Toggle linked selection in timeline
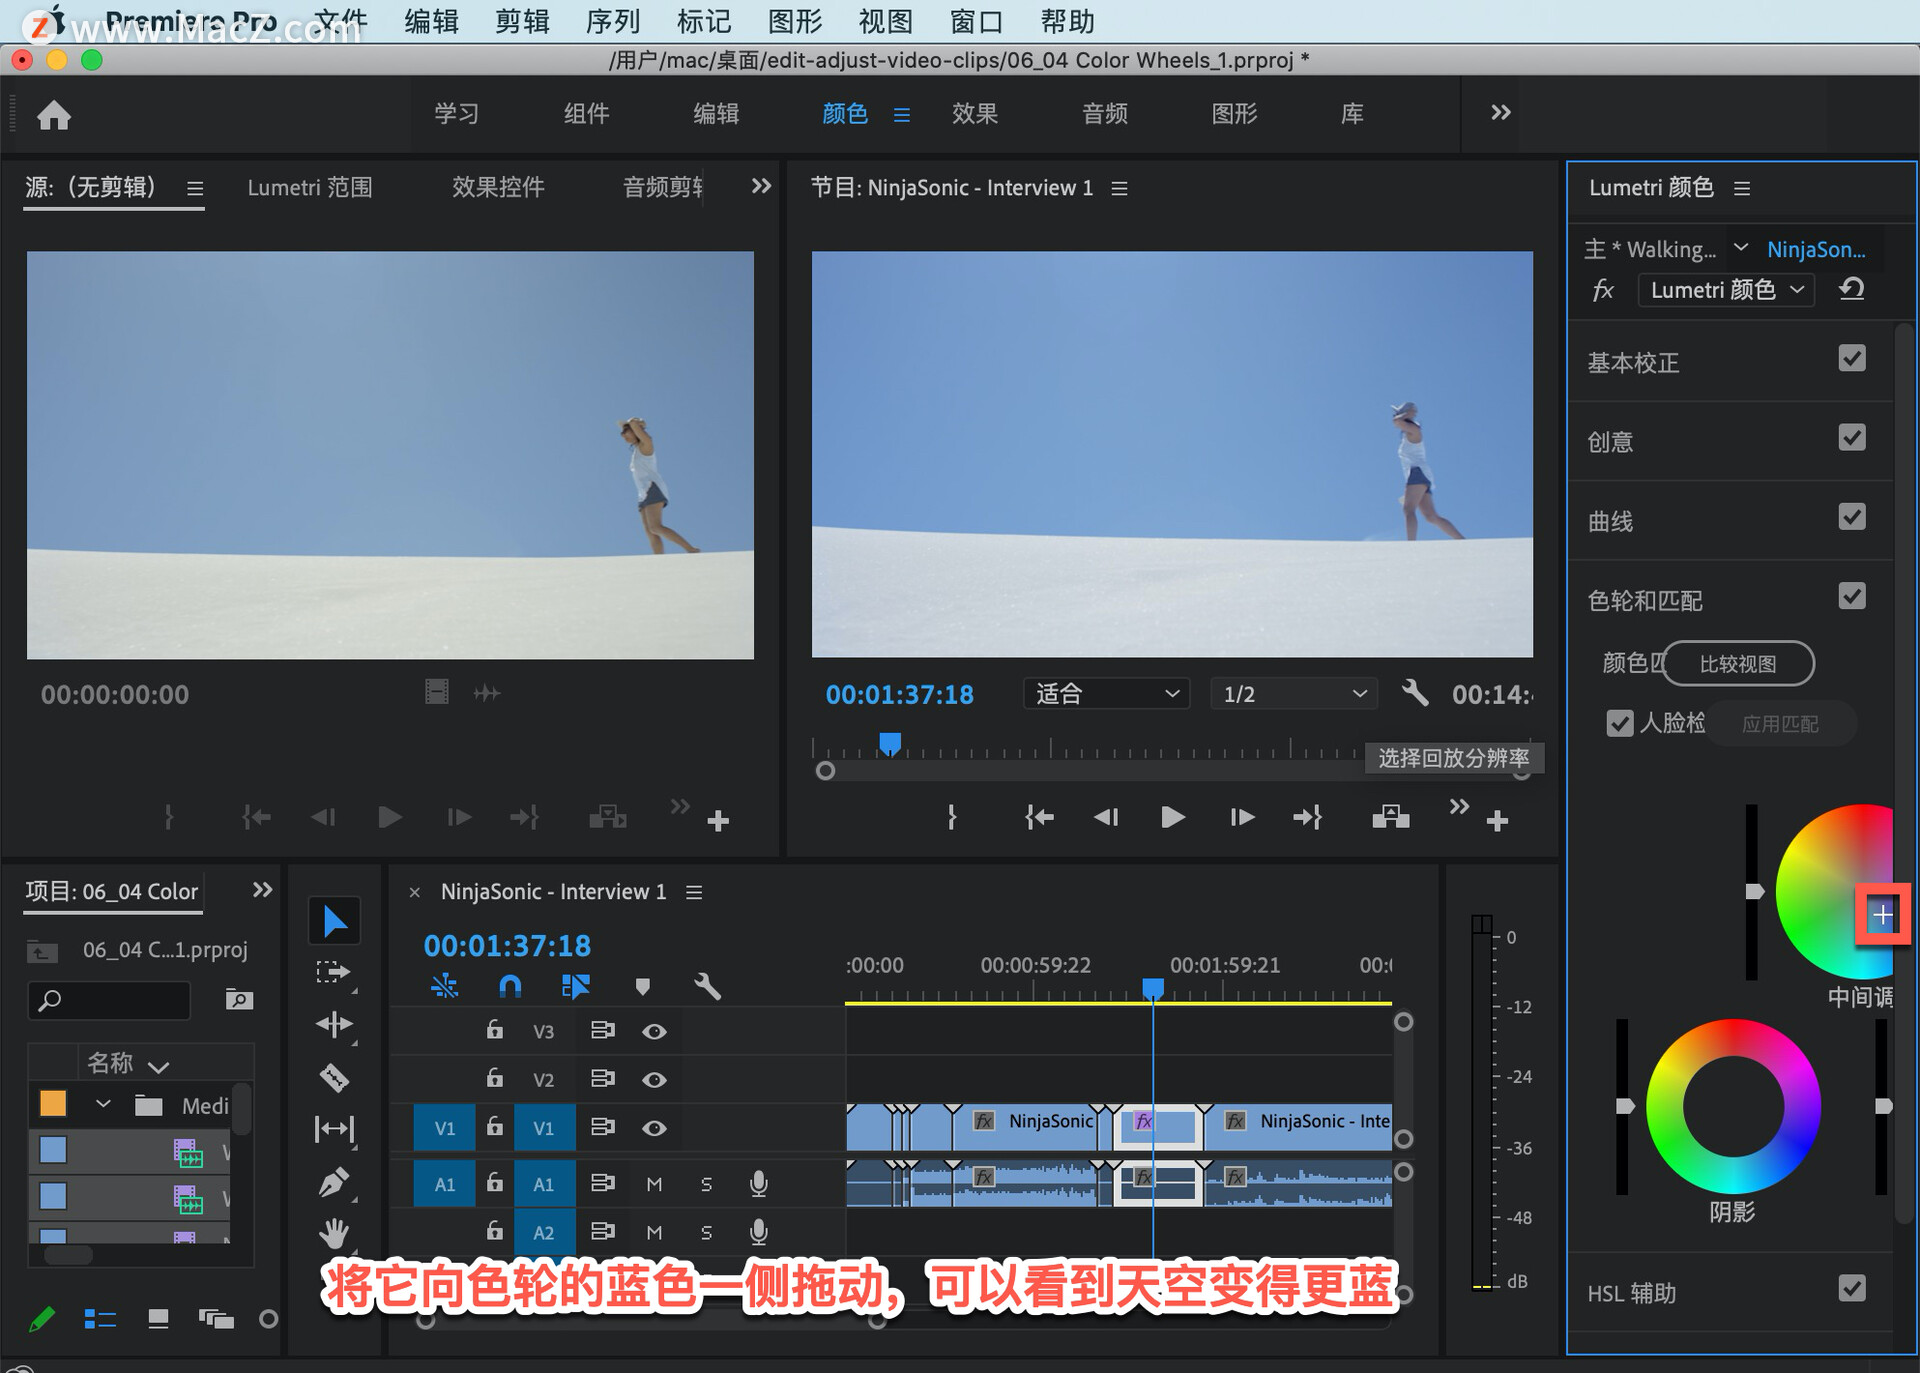The image size is (1920, 1373). coord(575,987)
